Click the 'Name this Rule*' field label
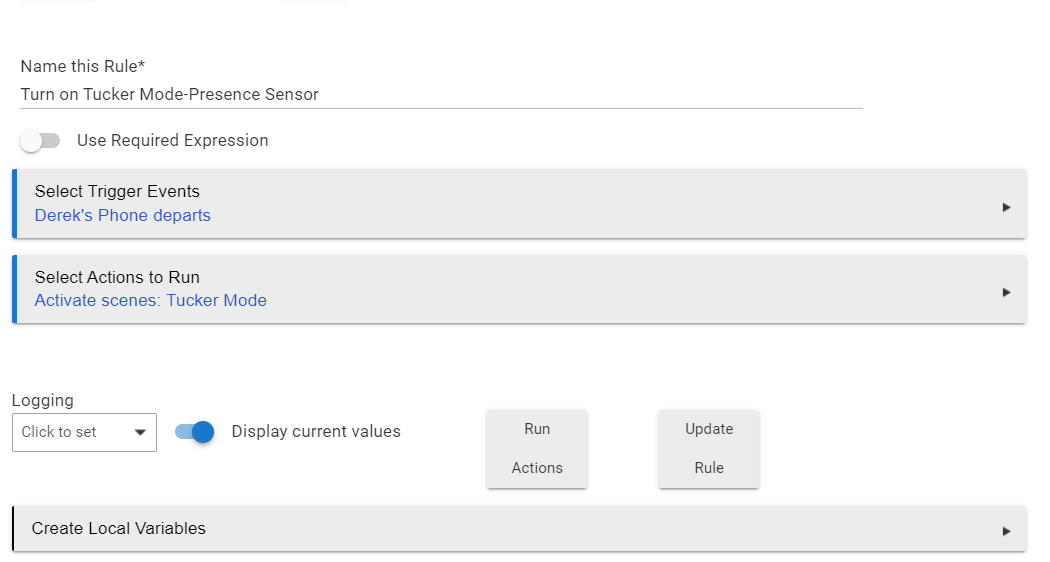 pyautogui.click(x=83, y=66)
